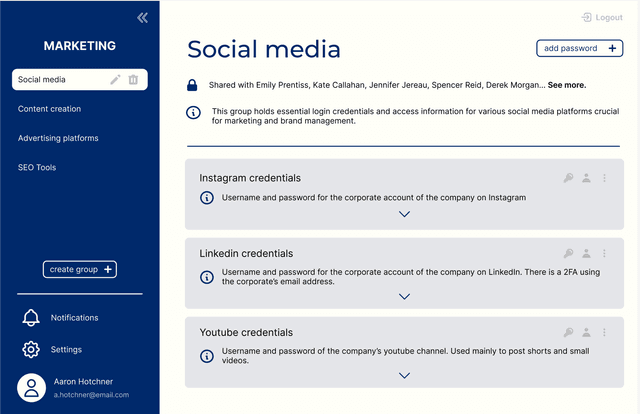This screenshot has width=640, height=414.
Task: Click the user icon on Instagram credentials
Action: tap(587, 178)
